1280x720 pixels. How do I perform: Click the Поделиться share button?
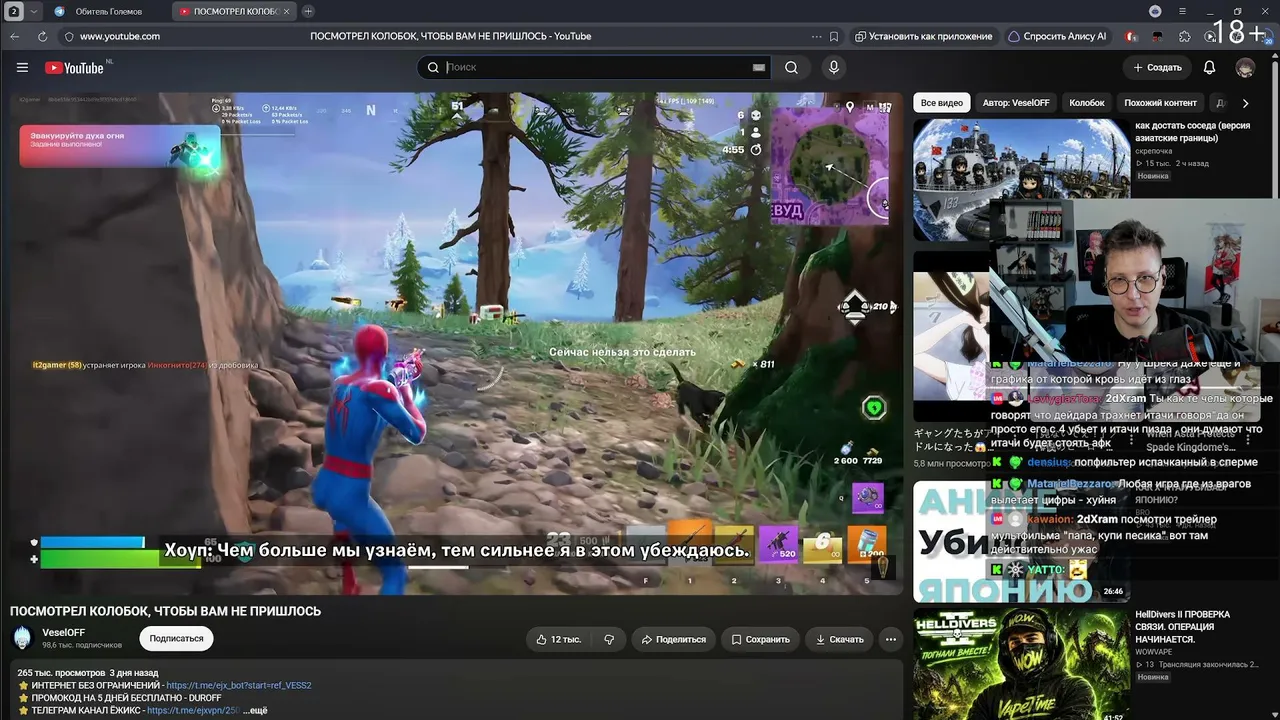coord(674,639)
